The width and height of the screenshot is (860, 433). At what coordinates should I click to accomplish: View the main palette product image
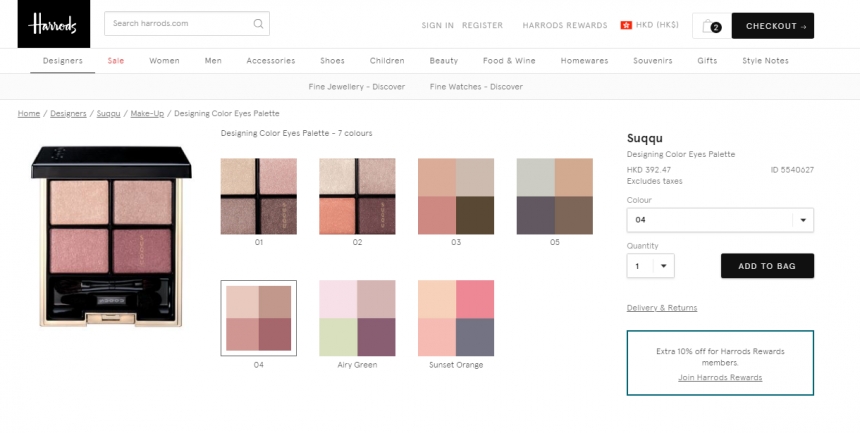pos(111,237)
